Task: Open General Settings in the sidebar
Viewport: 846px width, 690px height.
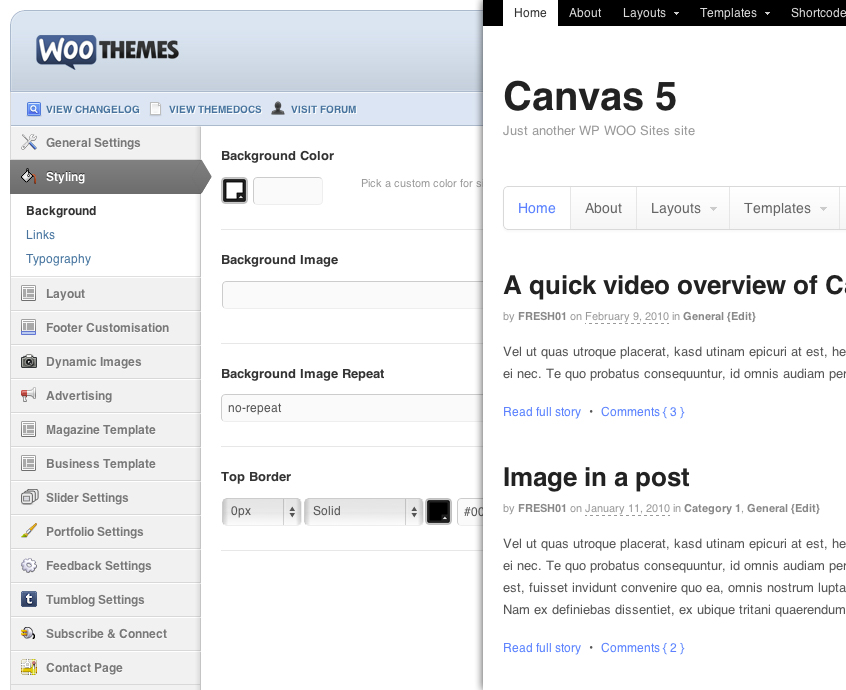Action: (106, 142)
